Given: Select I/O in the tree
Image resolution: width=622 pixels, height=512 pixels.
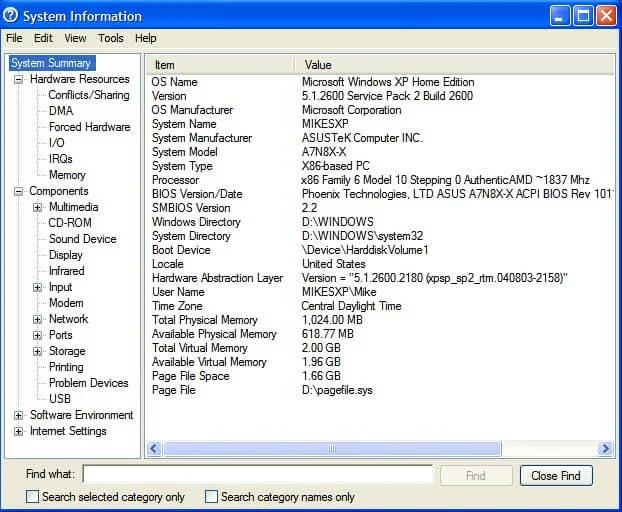Looking at the screenshot, I should coord(57,143).
